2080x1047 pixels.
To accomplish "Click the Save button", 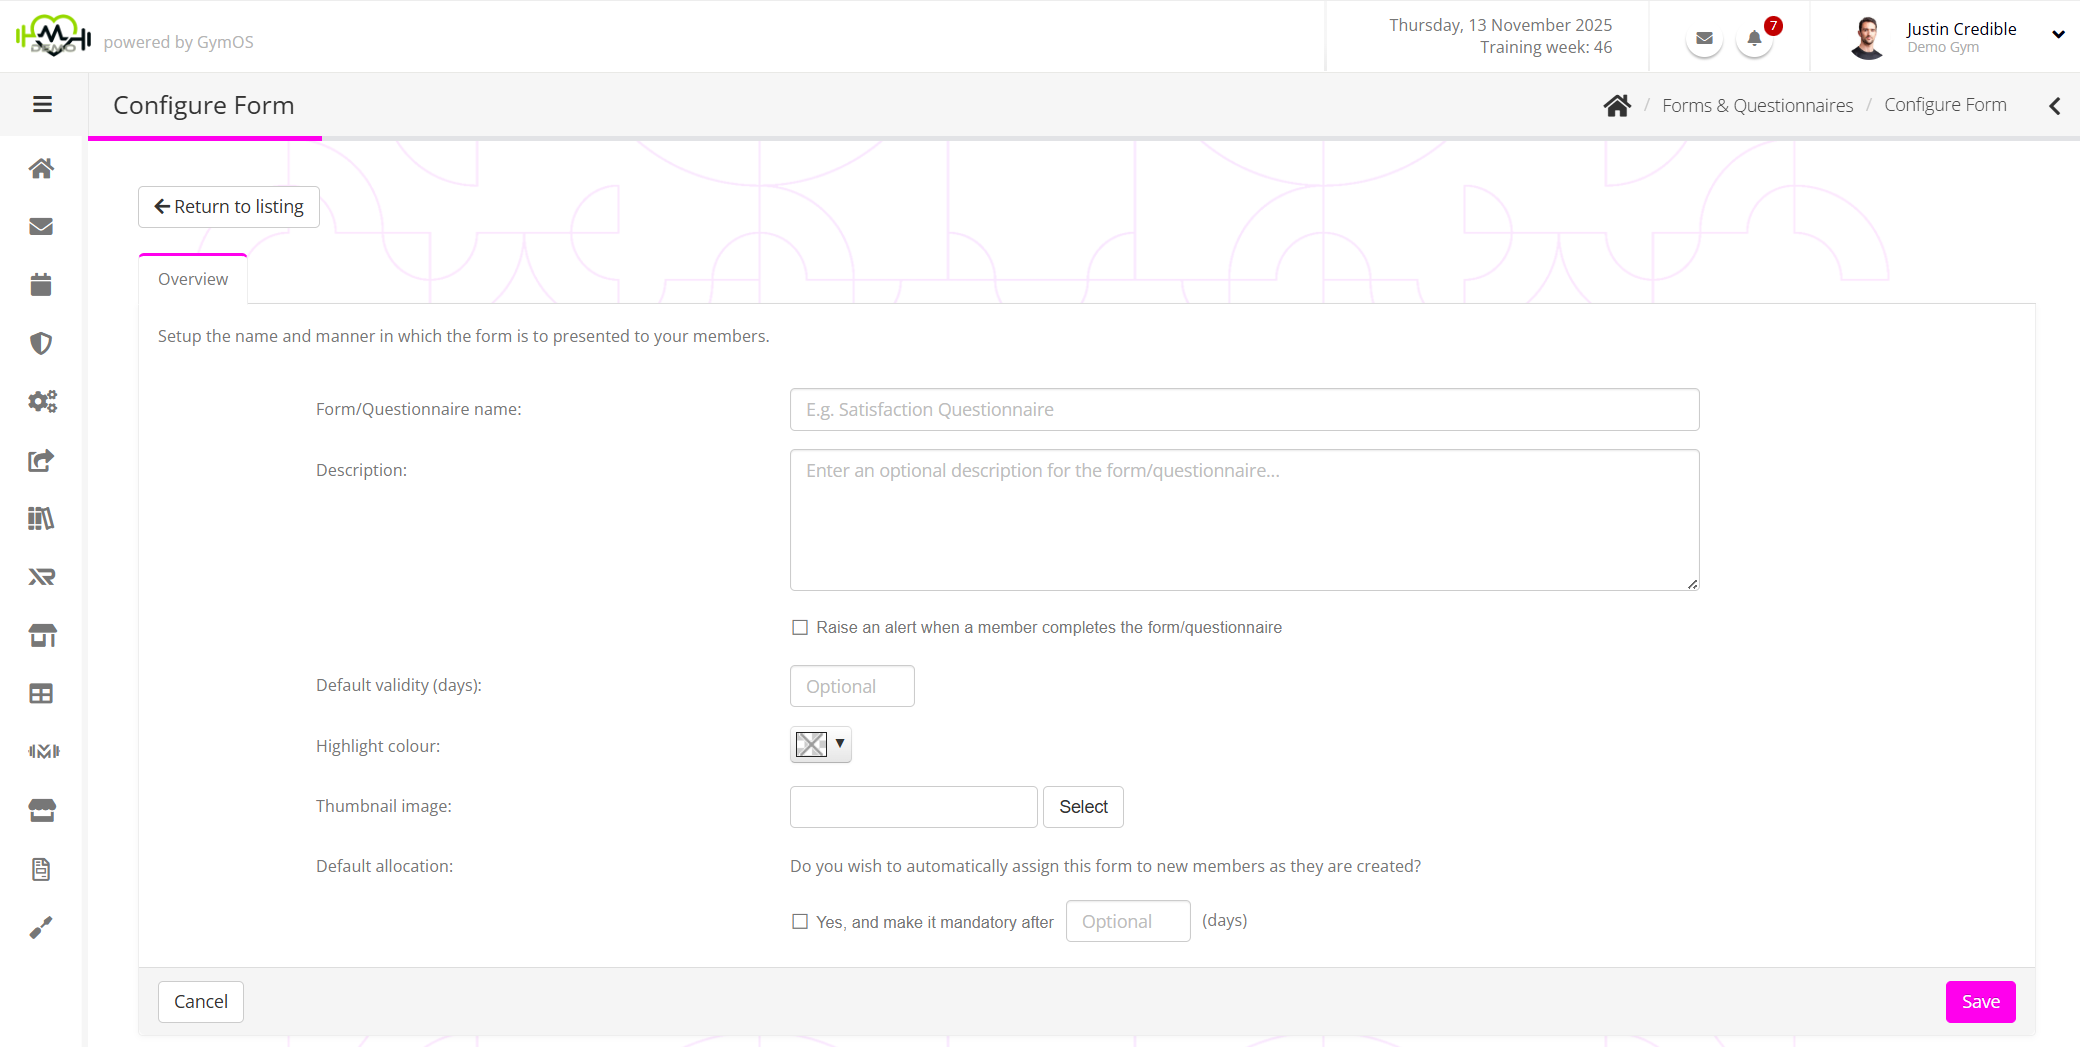I will 1980,1002.
